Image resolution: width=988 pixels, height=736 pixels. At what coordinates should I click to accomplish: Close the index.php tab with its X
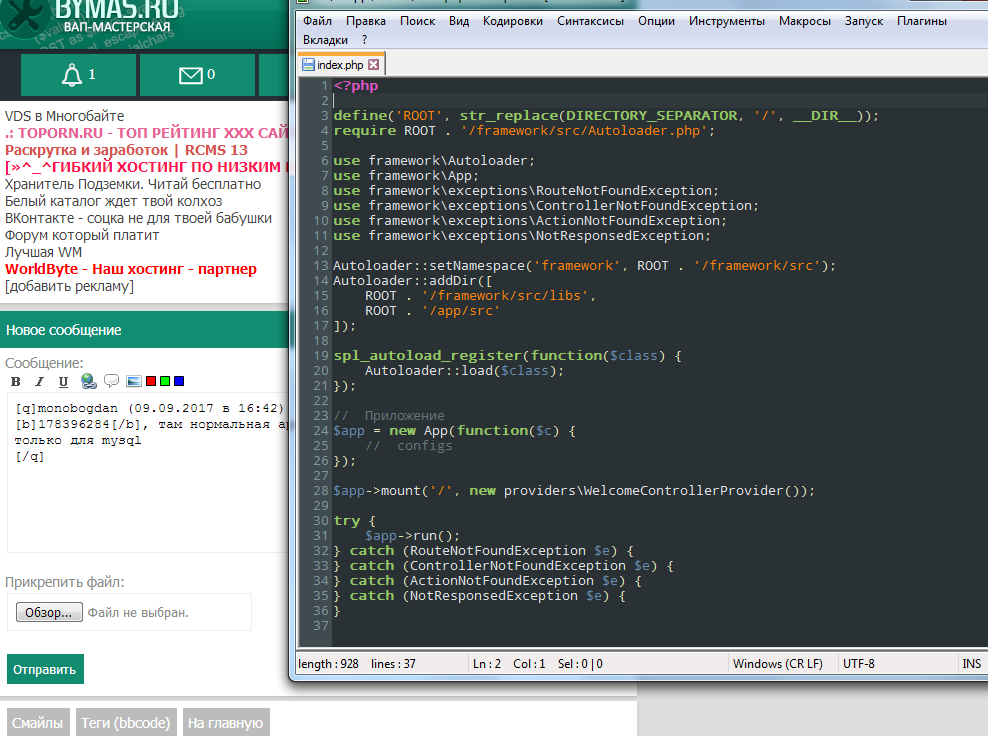click(x=374, y=65)
